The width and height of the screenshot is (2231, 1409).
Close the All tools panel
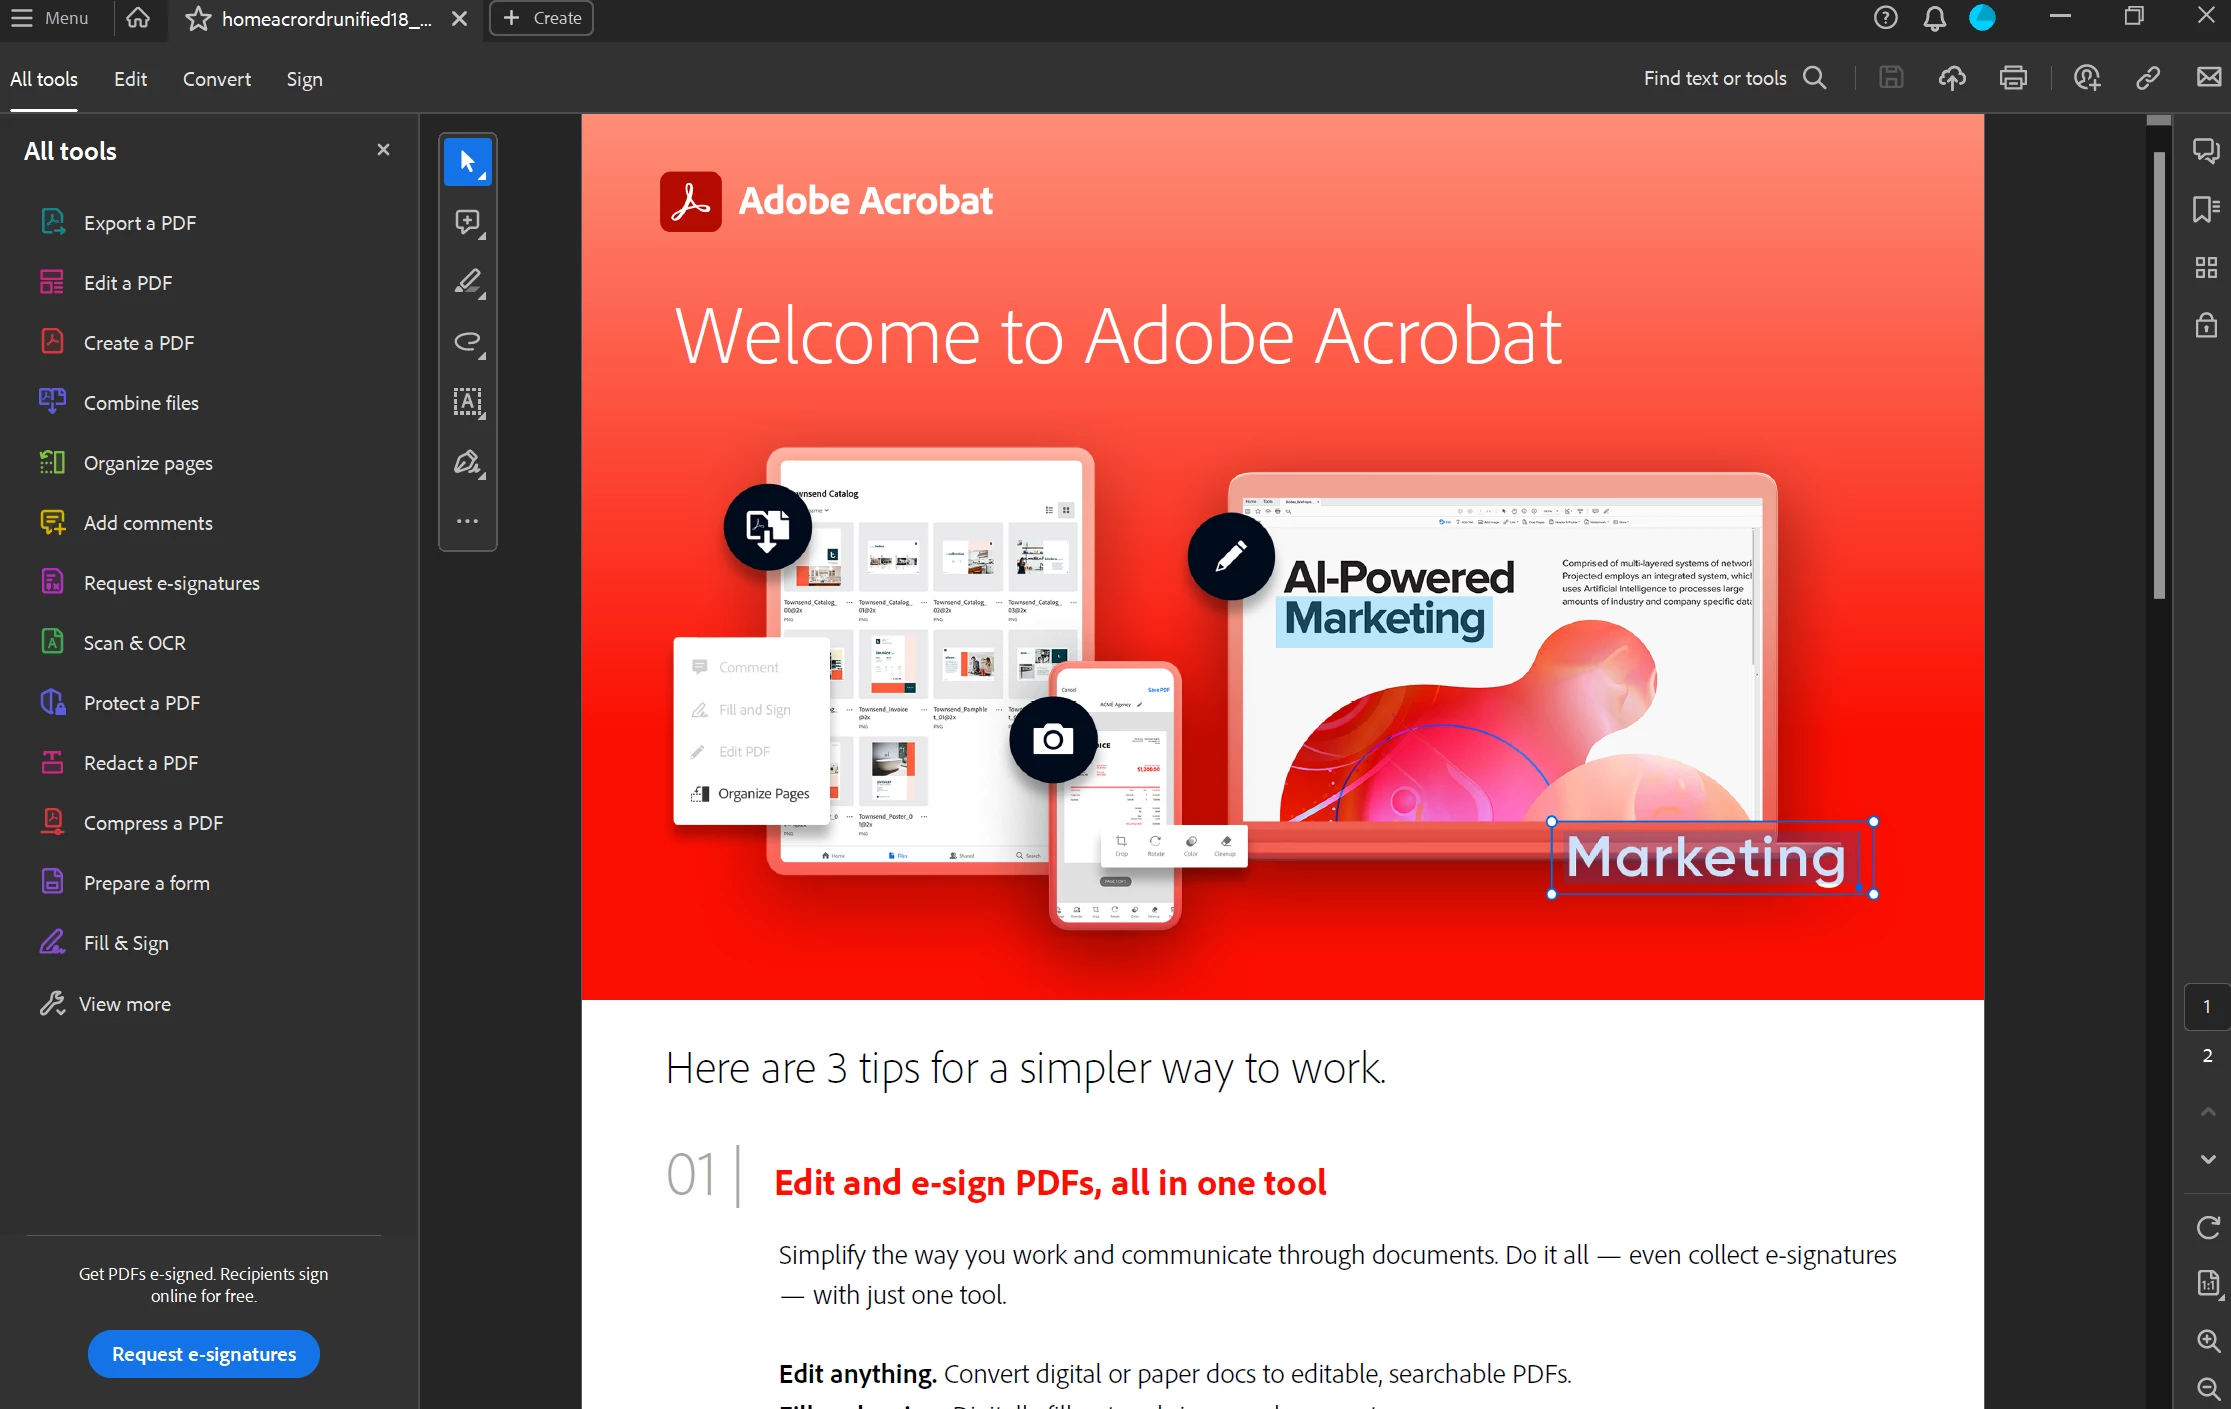(x=383, y=150)
